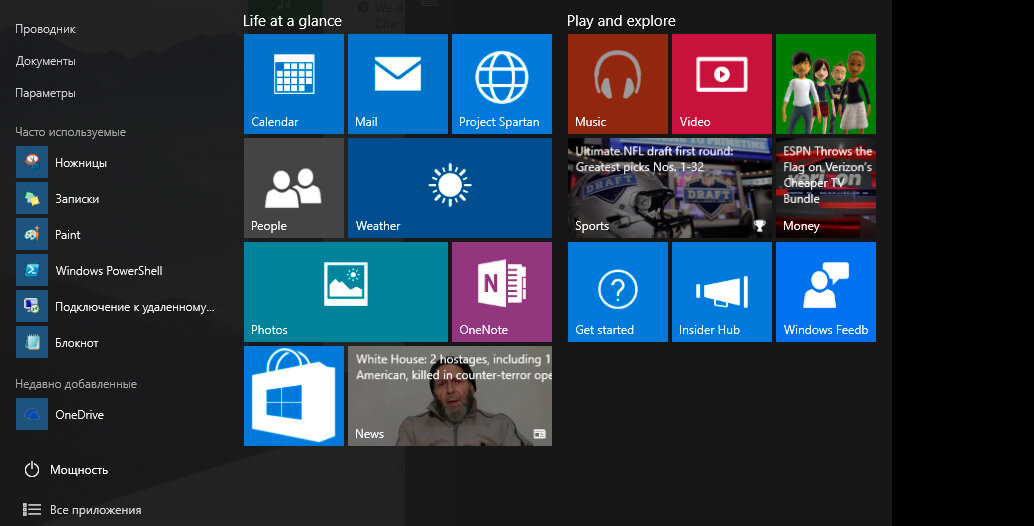The width and height of the screenshot is (1034, 526).
Task: Open the Mail tile
Action: [398, 84]
